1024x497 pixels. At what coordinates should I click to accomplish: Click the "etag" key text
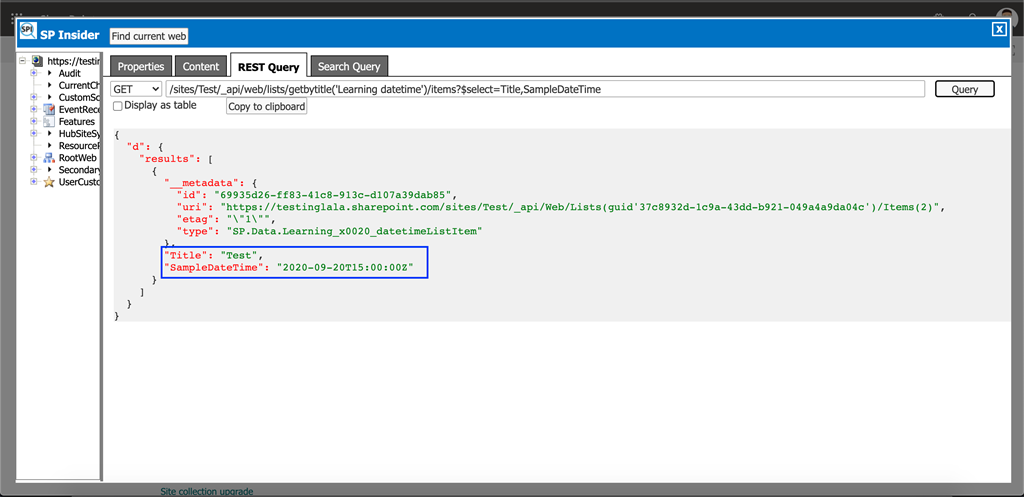(x=195, y=219)
